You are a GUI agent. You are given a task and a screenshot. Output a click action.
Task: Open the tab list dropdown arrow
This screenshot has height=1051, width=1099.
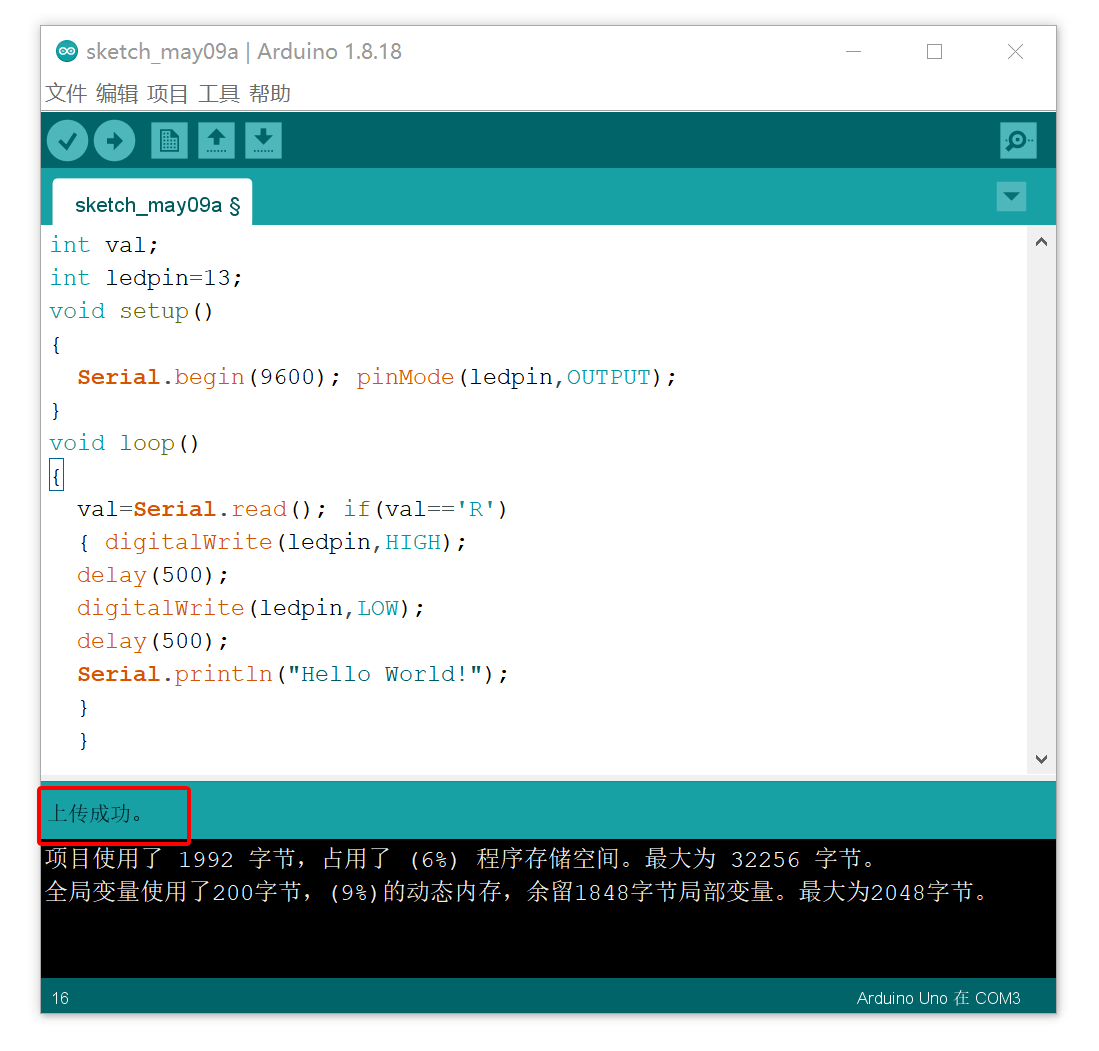(1011, 196)
